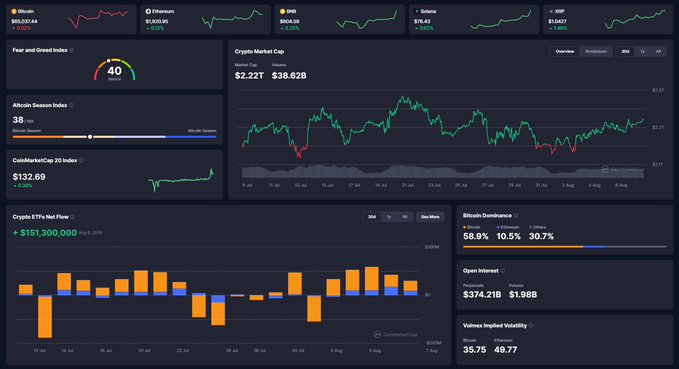
Task: Open the XRP card title
Action: click(x=559, y=11)
